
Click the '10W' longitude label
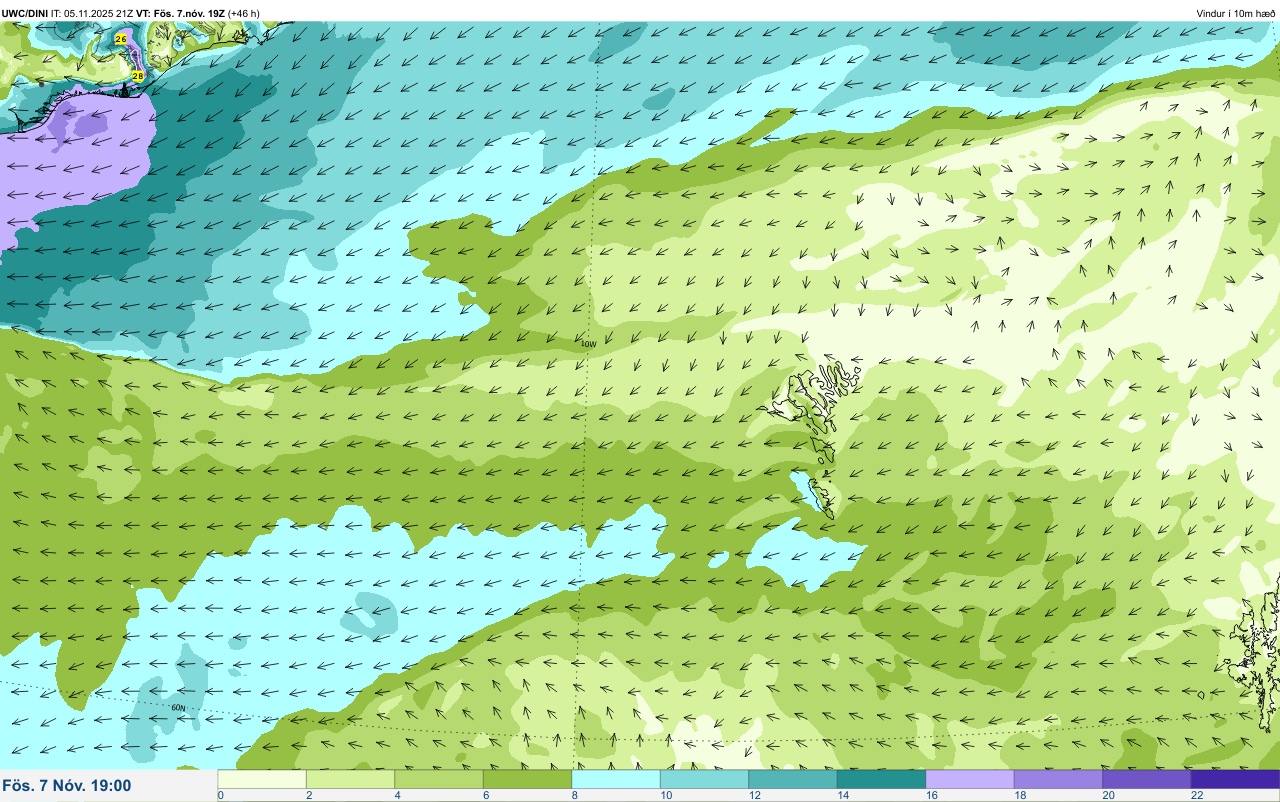click(x=588, y=344)
